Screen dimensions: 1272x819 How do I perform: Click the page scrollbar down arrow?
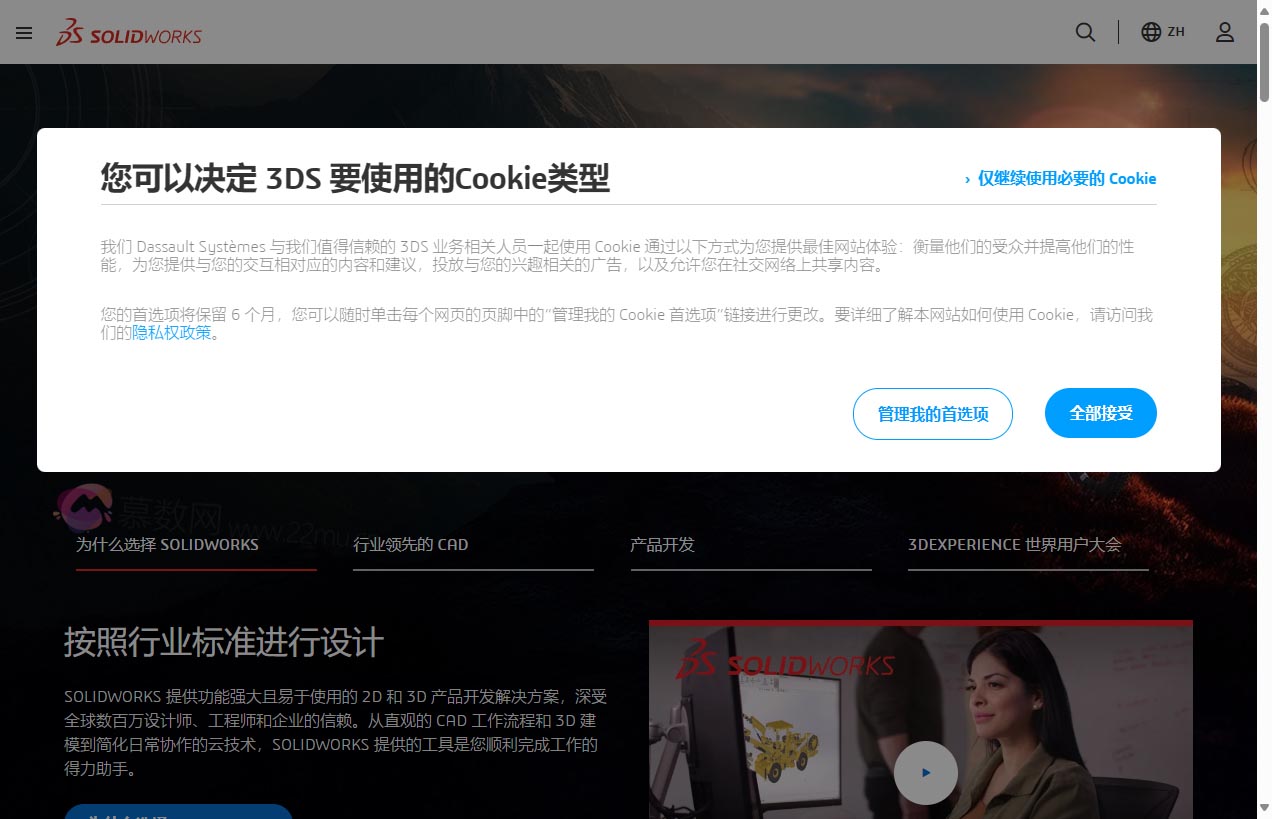pyautogui.click(x=1264, y=807)
